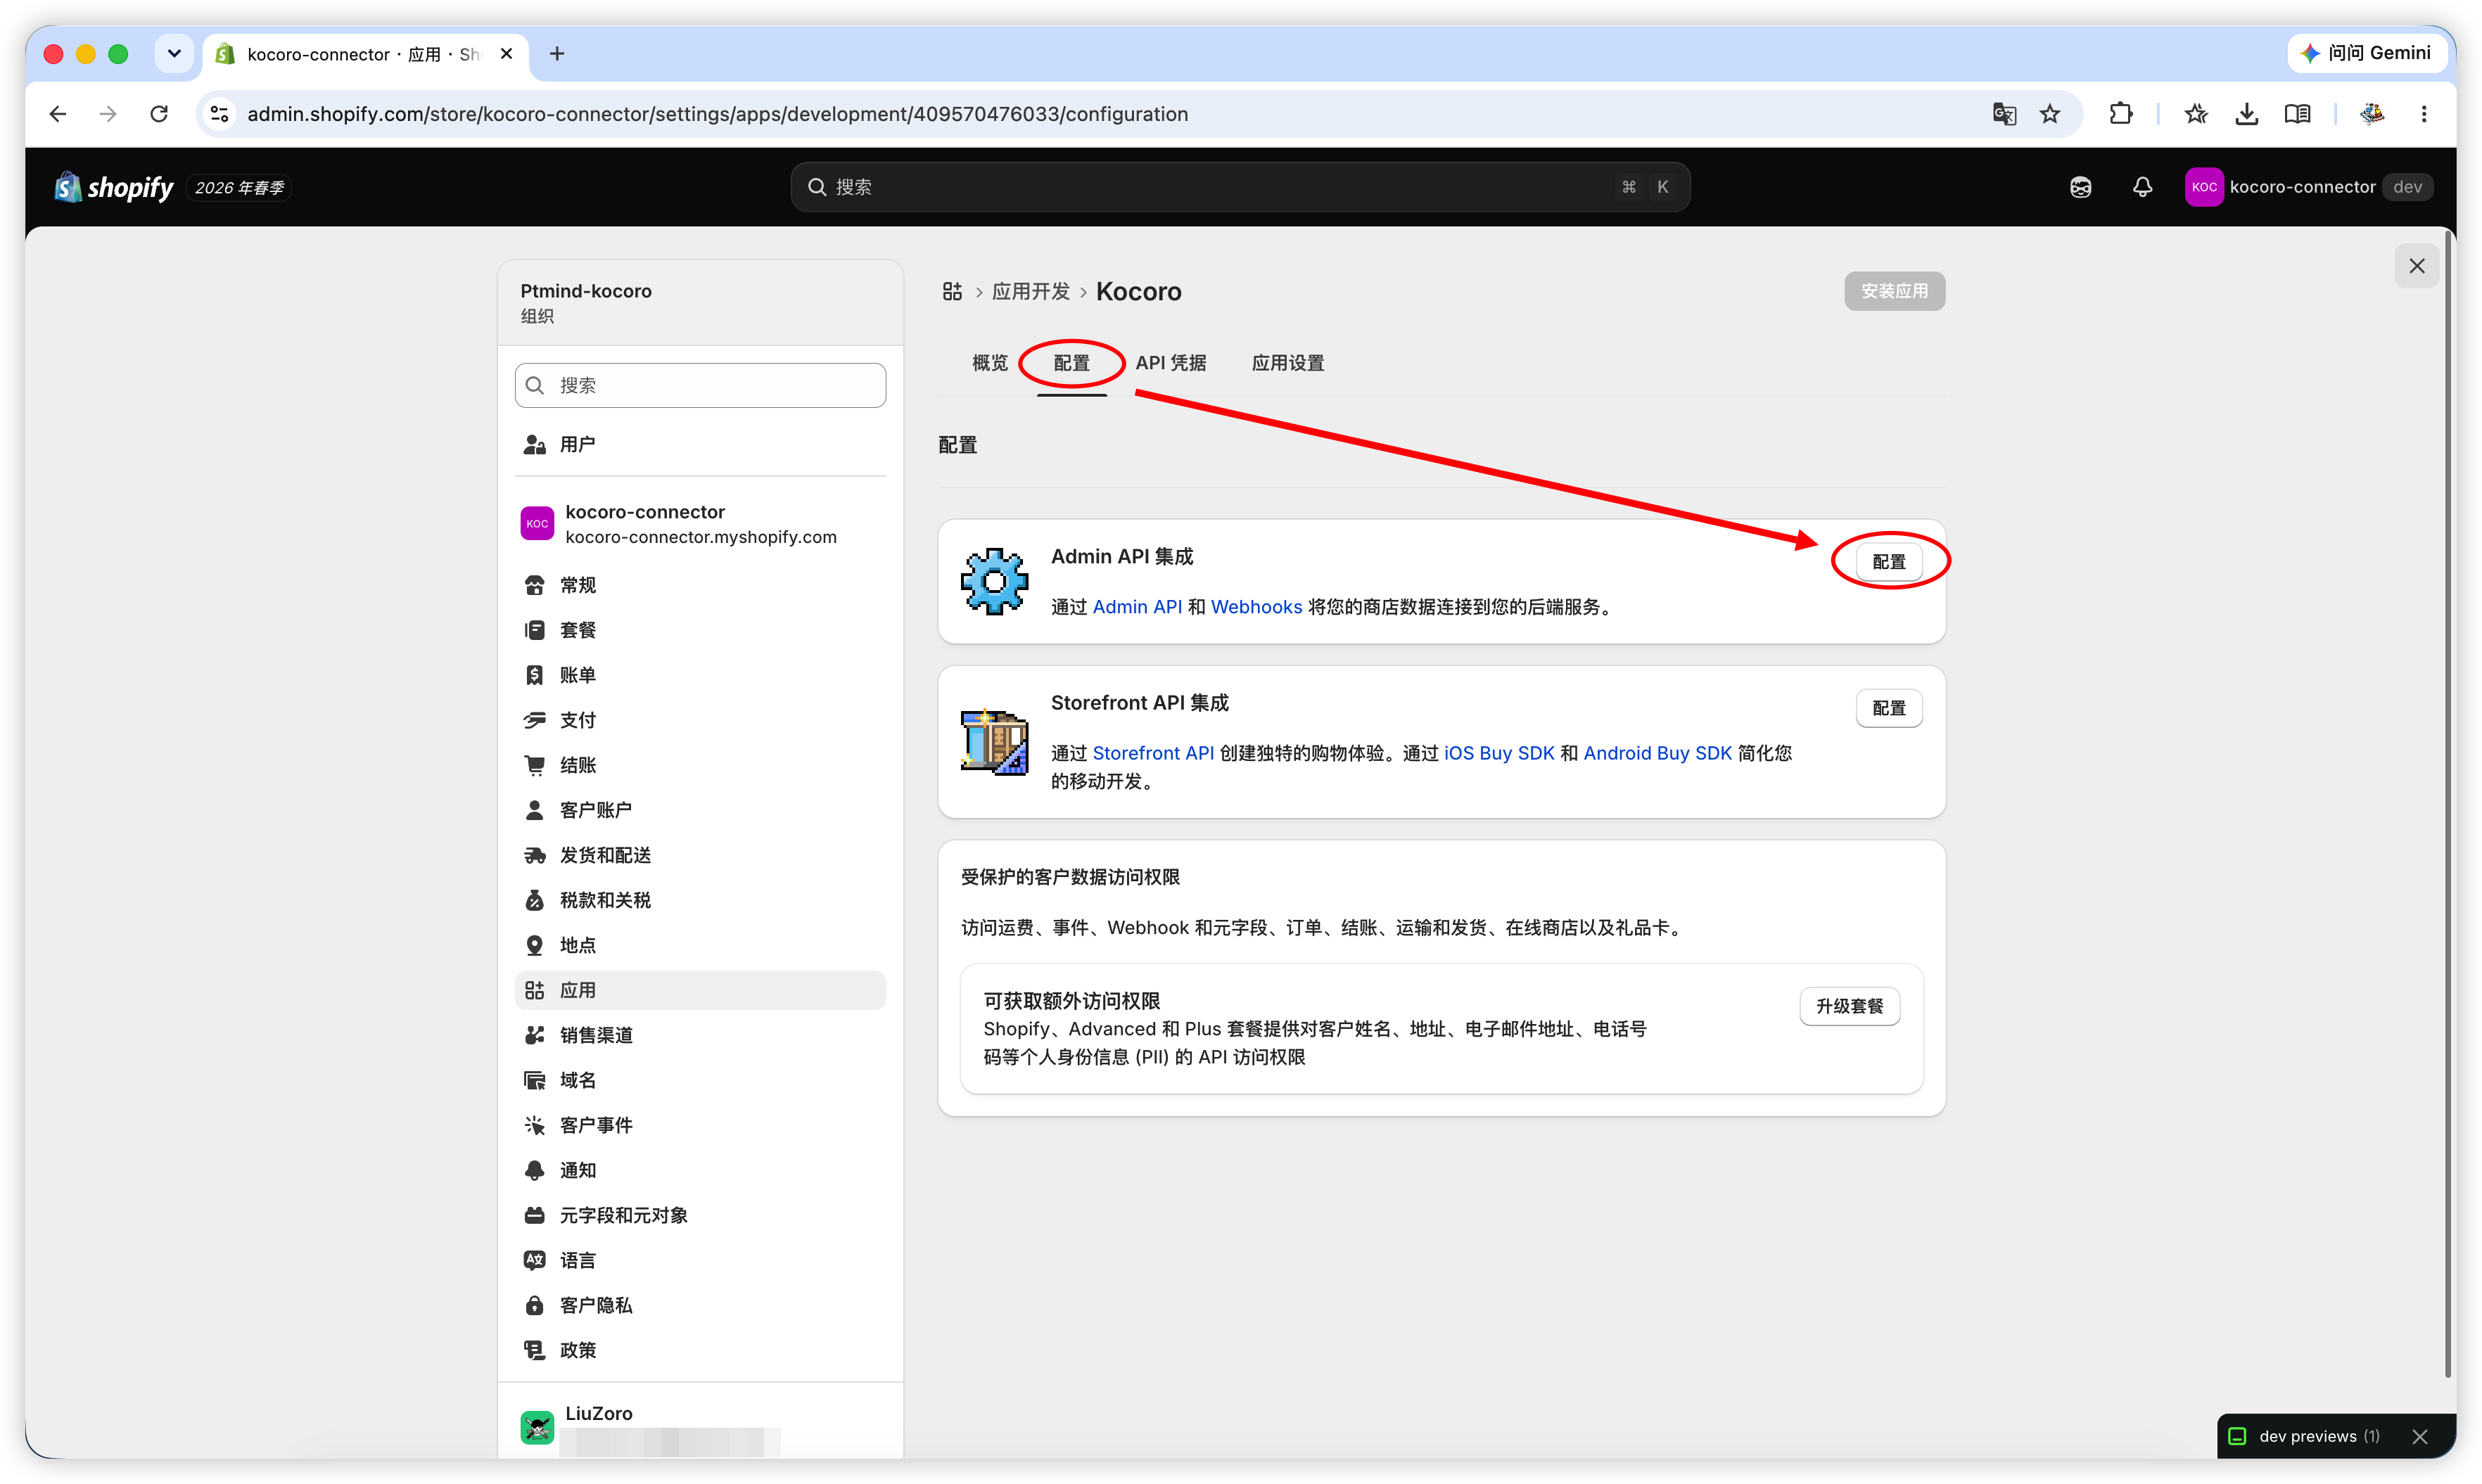
Task: Open 客户事件 settings
Action: point(700,1125)
